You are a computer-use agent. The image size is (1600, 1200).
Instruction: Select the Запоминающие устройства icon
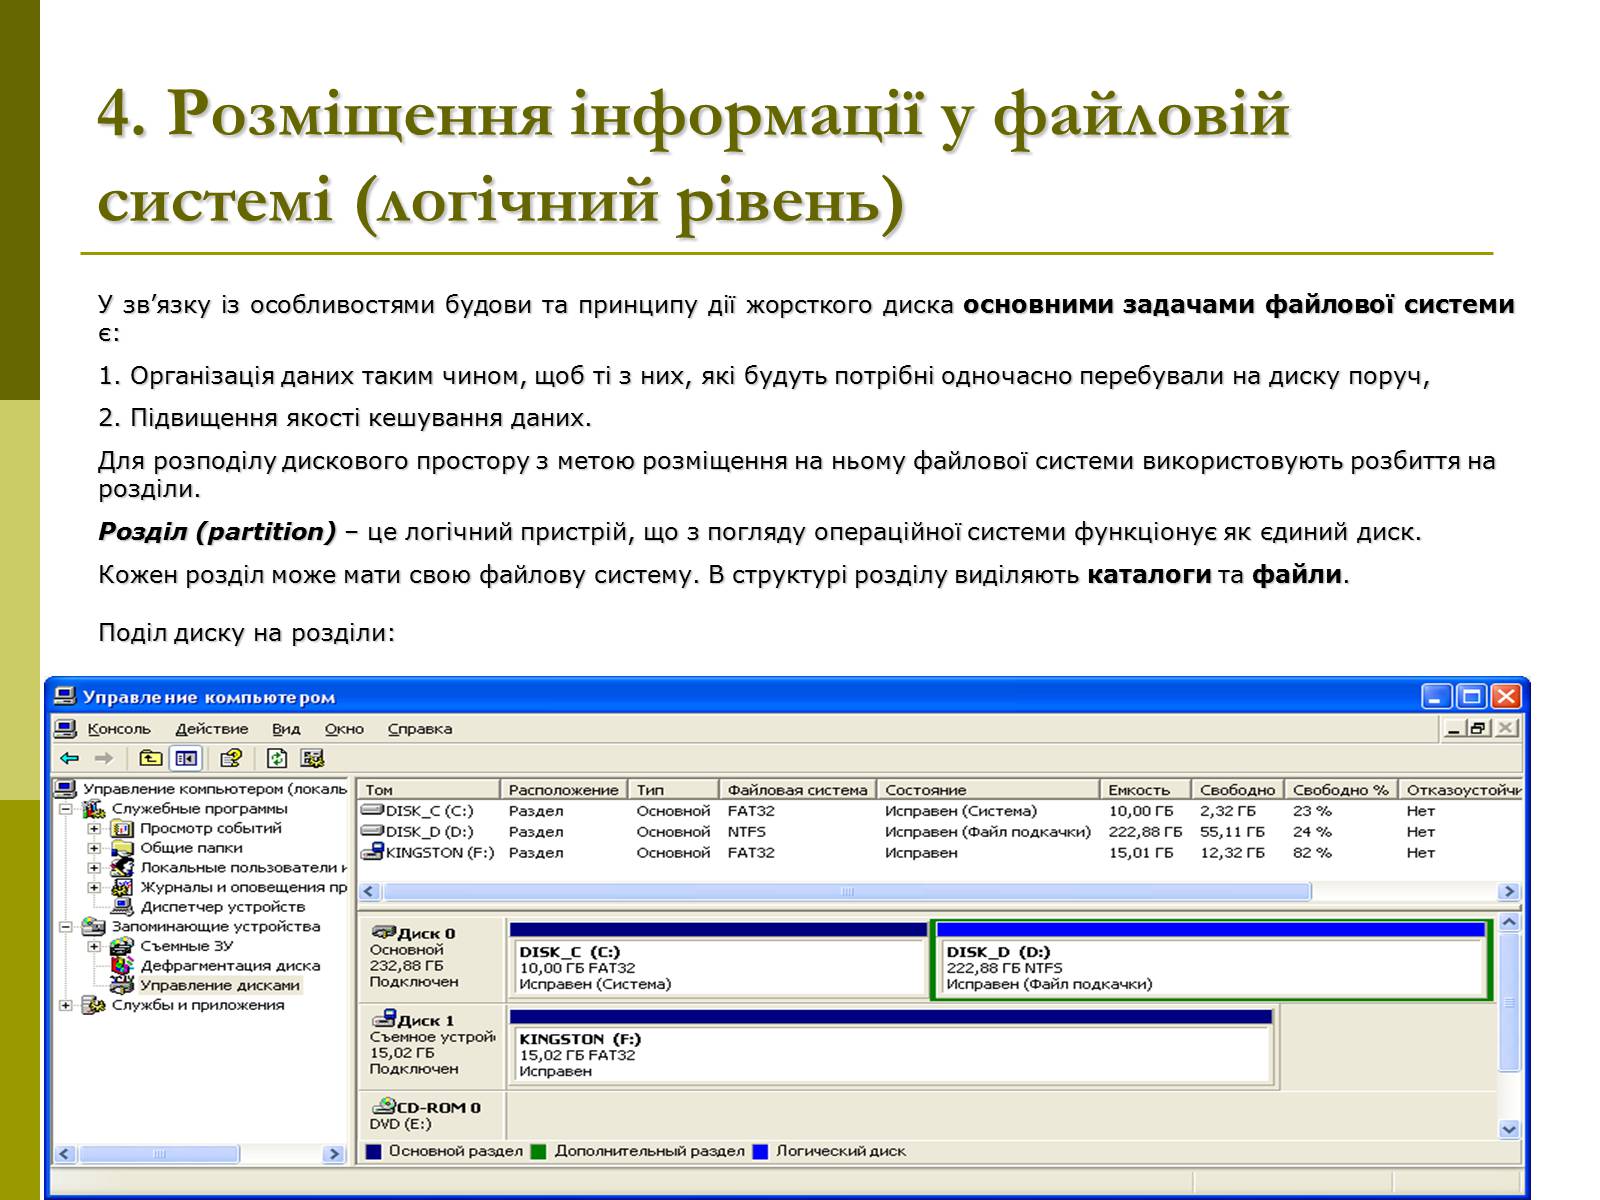click(x=94, y=926)
